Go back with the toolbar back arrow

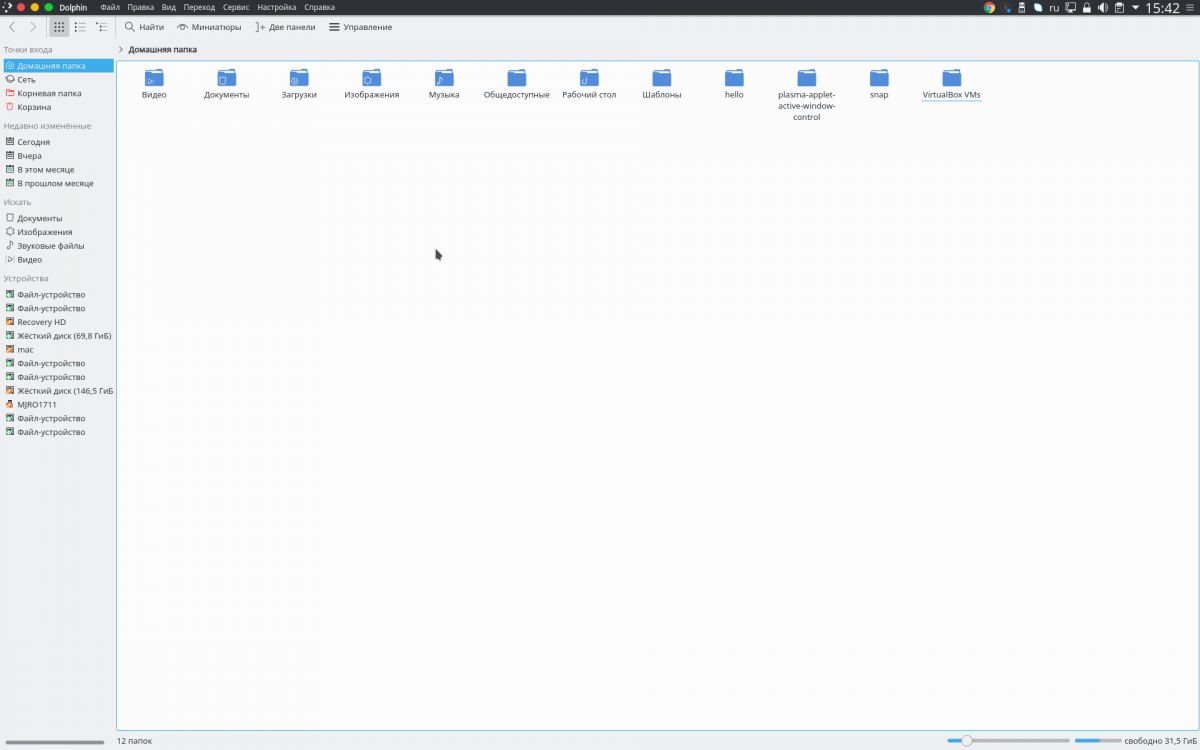point(12,27)
